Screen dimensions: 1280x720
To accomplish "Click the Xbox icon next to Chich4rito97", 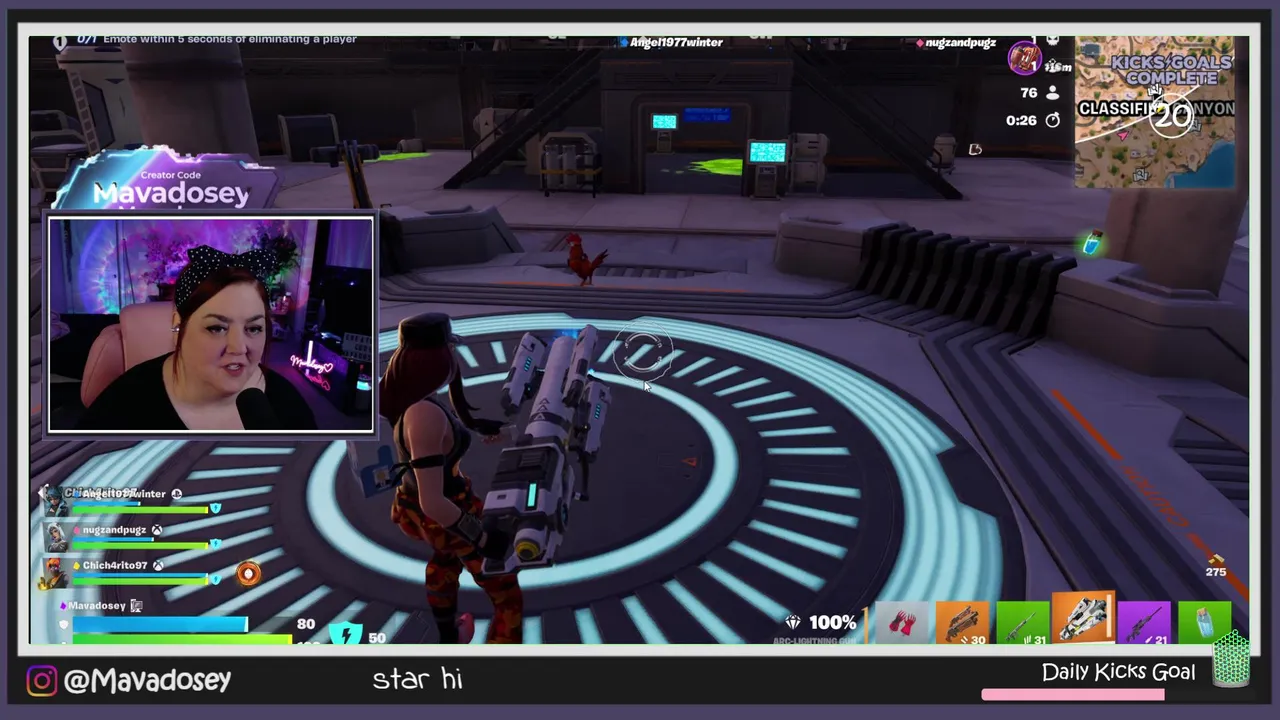I will coord(157,566).
